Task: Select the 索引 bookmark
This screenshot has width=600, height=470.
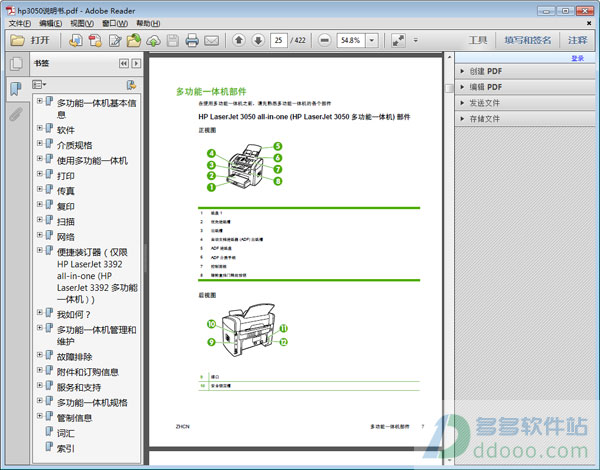Action: coord(66,449)
